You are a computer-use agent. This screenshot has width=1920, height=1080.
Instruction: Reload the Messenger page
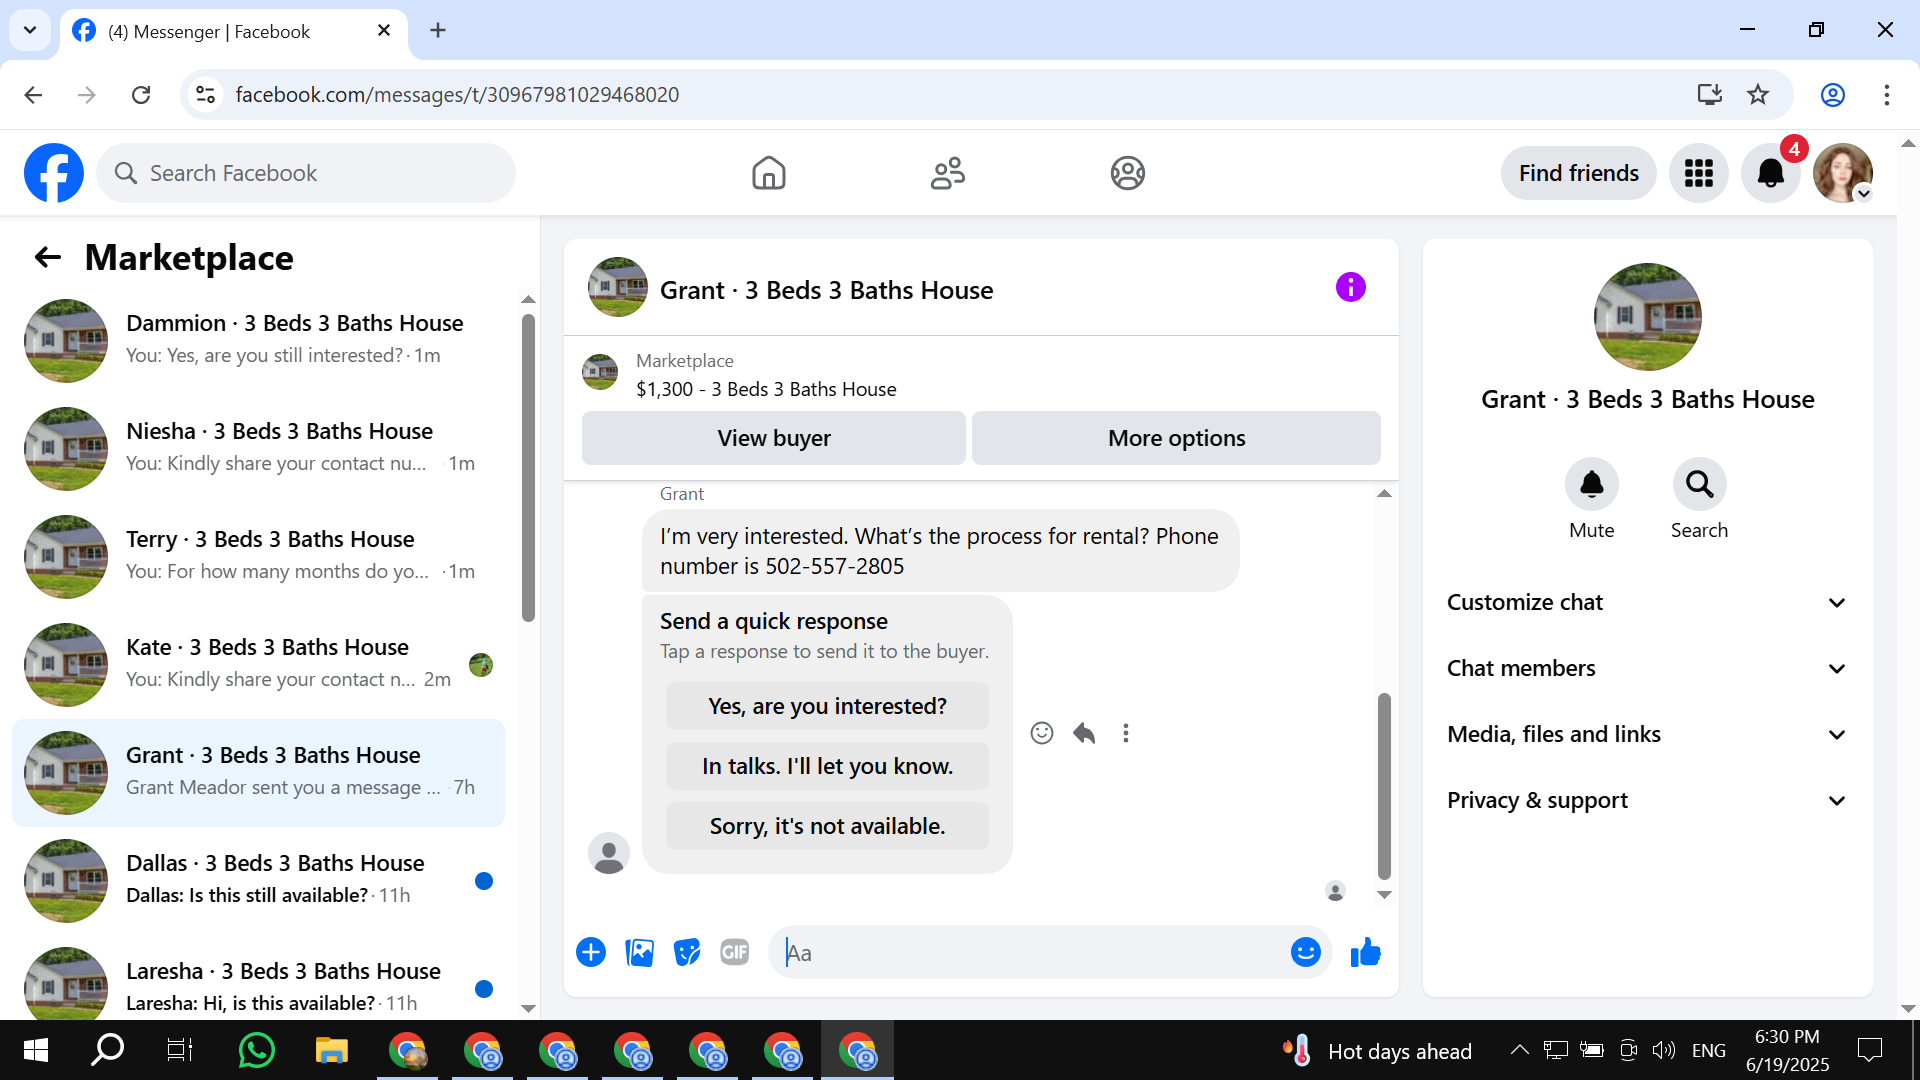coord(141,94)
